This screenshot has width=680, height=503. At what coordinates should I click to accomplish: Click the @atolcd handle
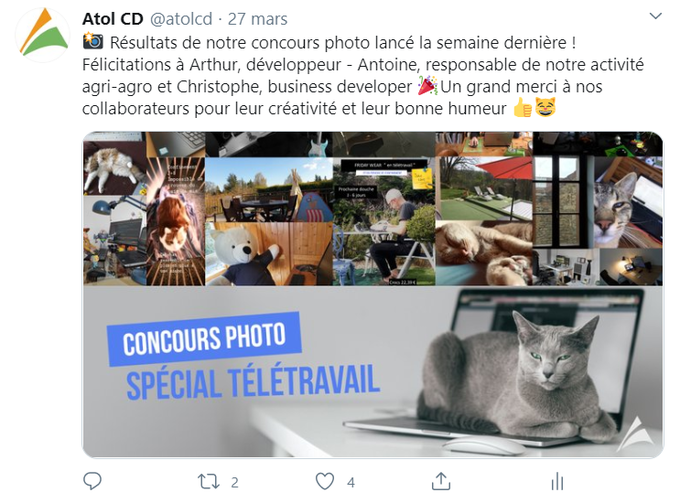[x=181, y=19]
